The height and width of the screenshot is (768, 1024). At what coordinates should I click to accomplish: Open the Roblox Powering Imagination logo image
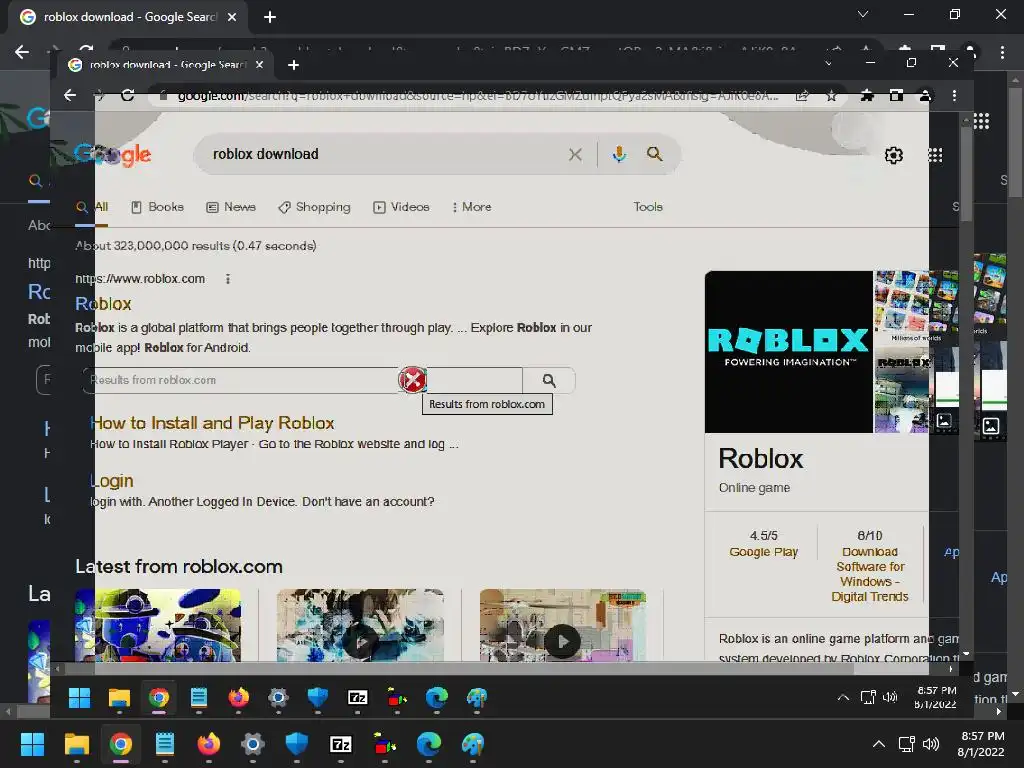(788, 351)
